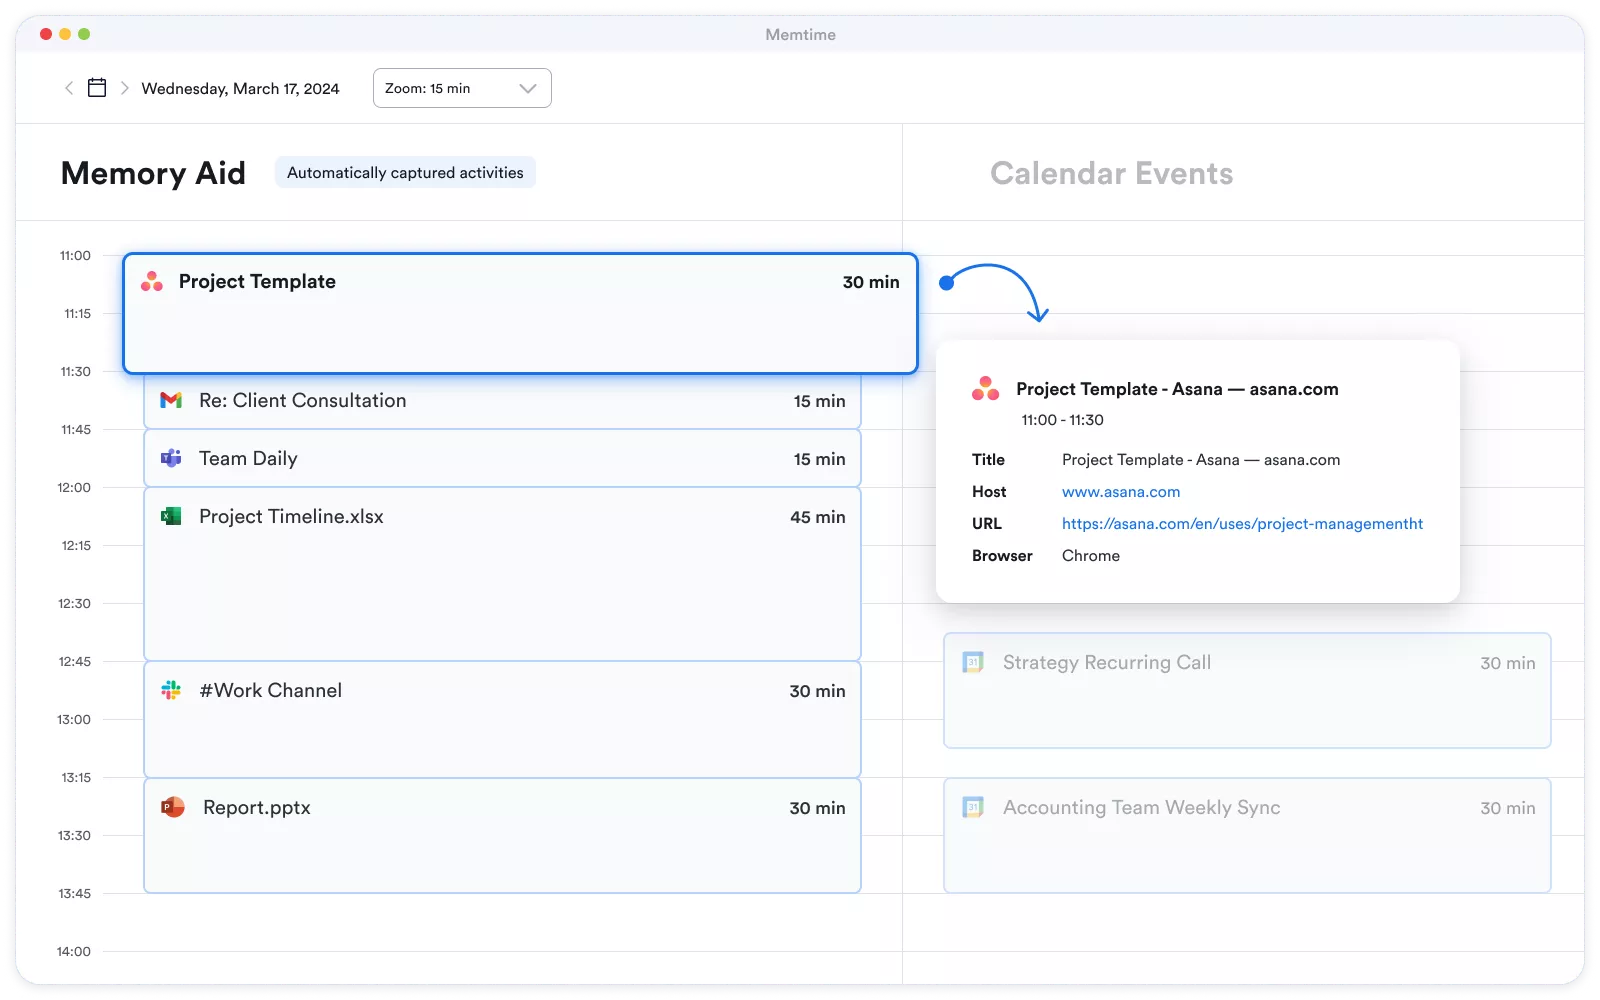Click the Excel icon for Project Timeline.xlsx

(171, 516)
